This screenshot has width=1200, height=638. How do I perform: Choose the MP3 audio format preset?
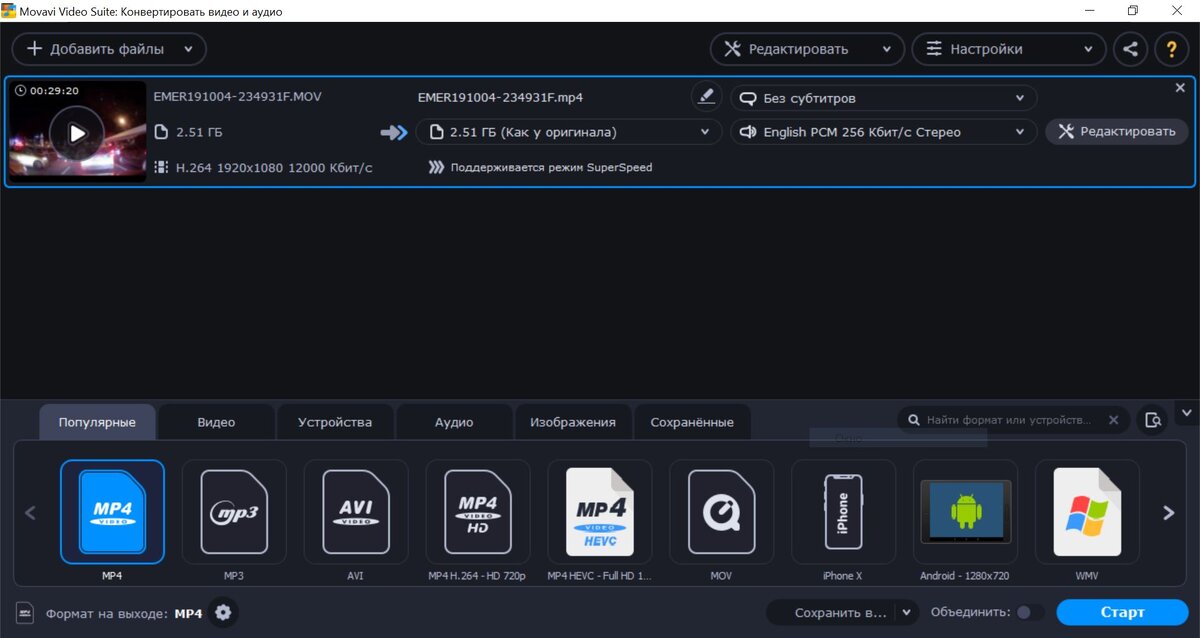[x=234, y=512]
